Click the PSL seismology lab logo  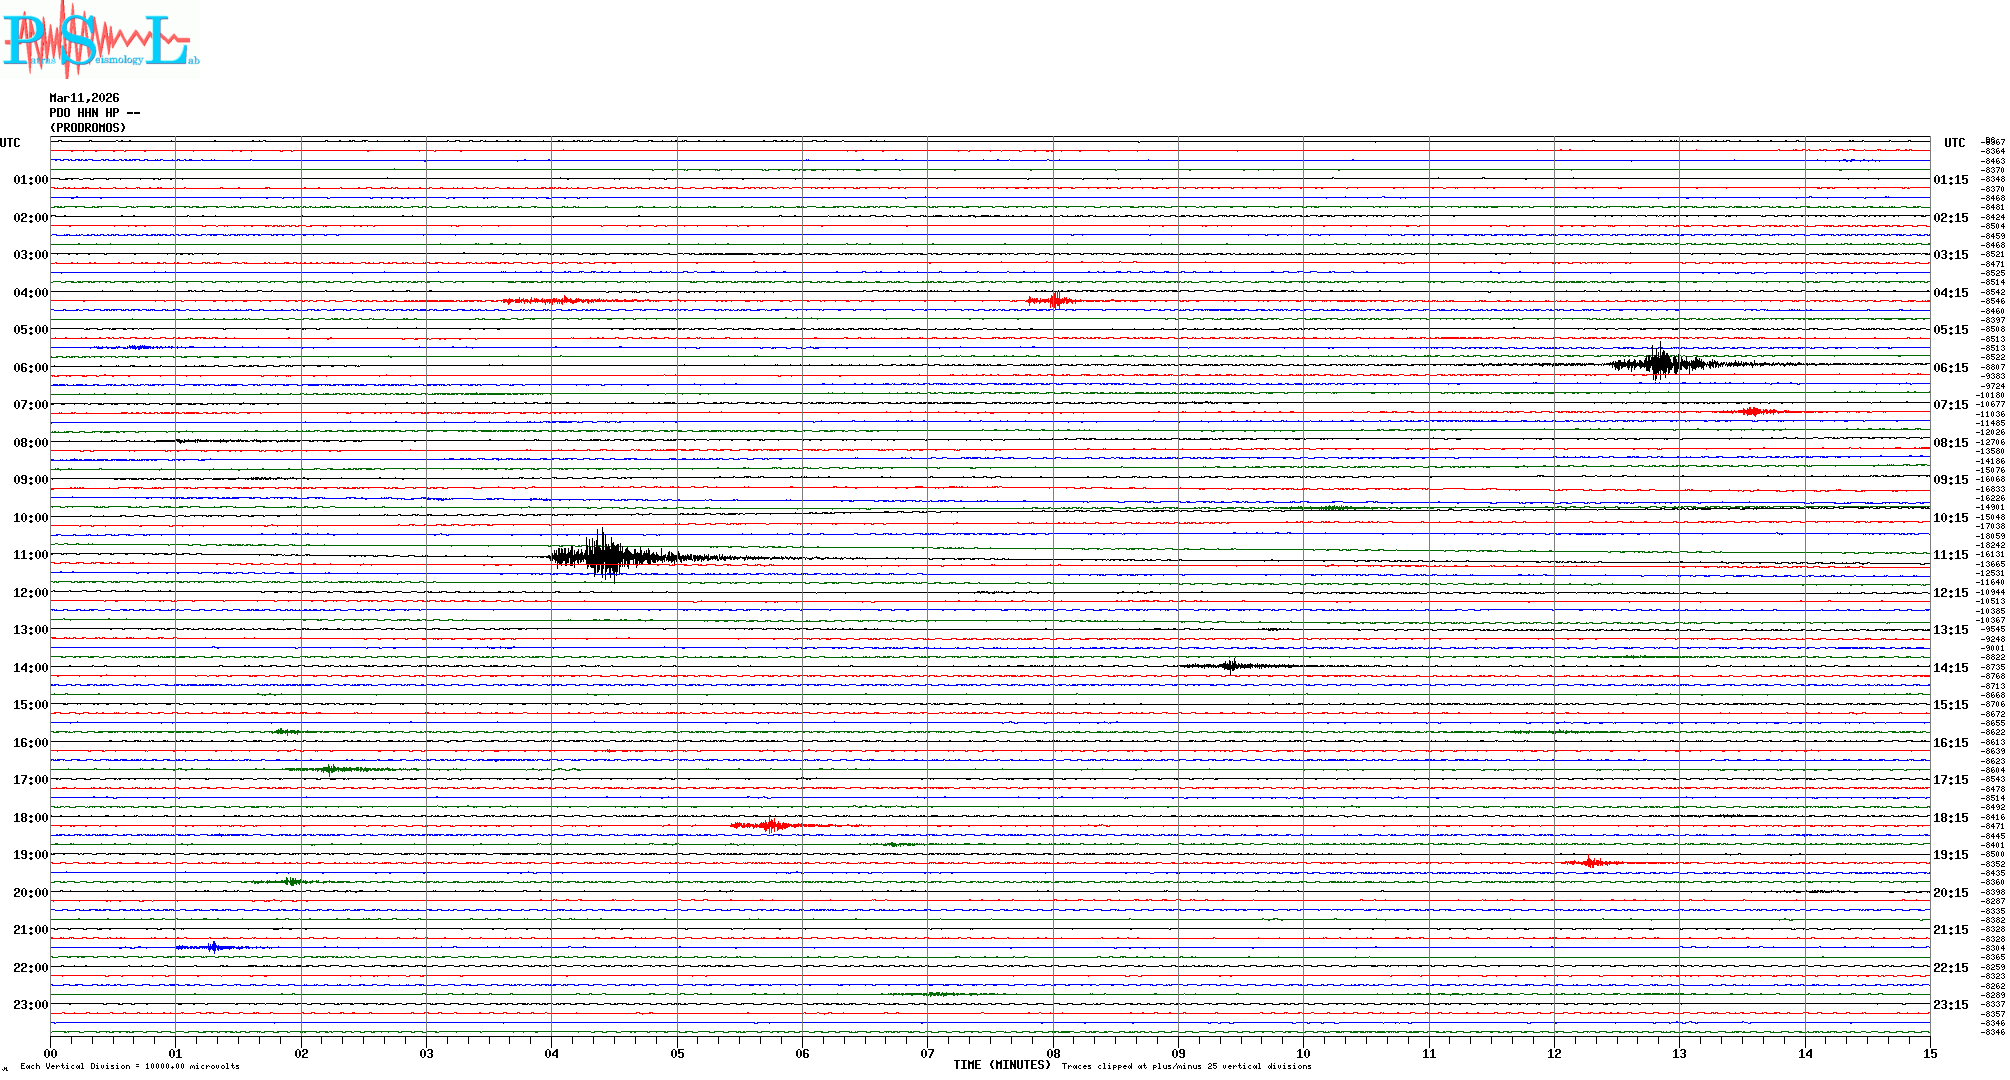coord(100,40)
